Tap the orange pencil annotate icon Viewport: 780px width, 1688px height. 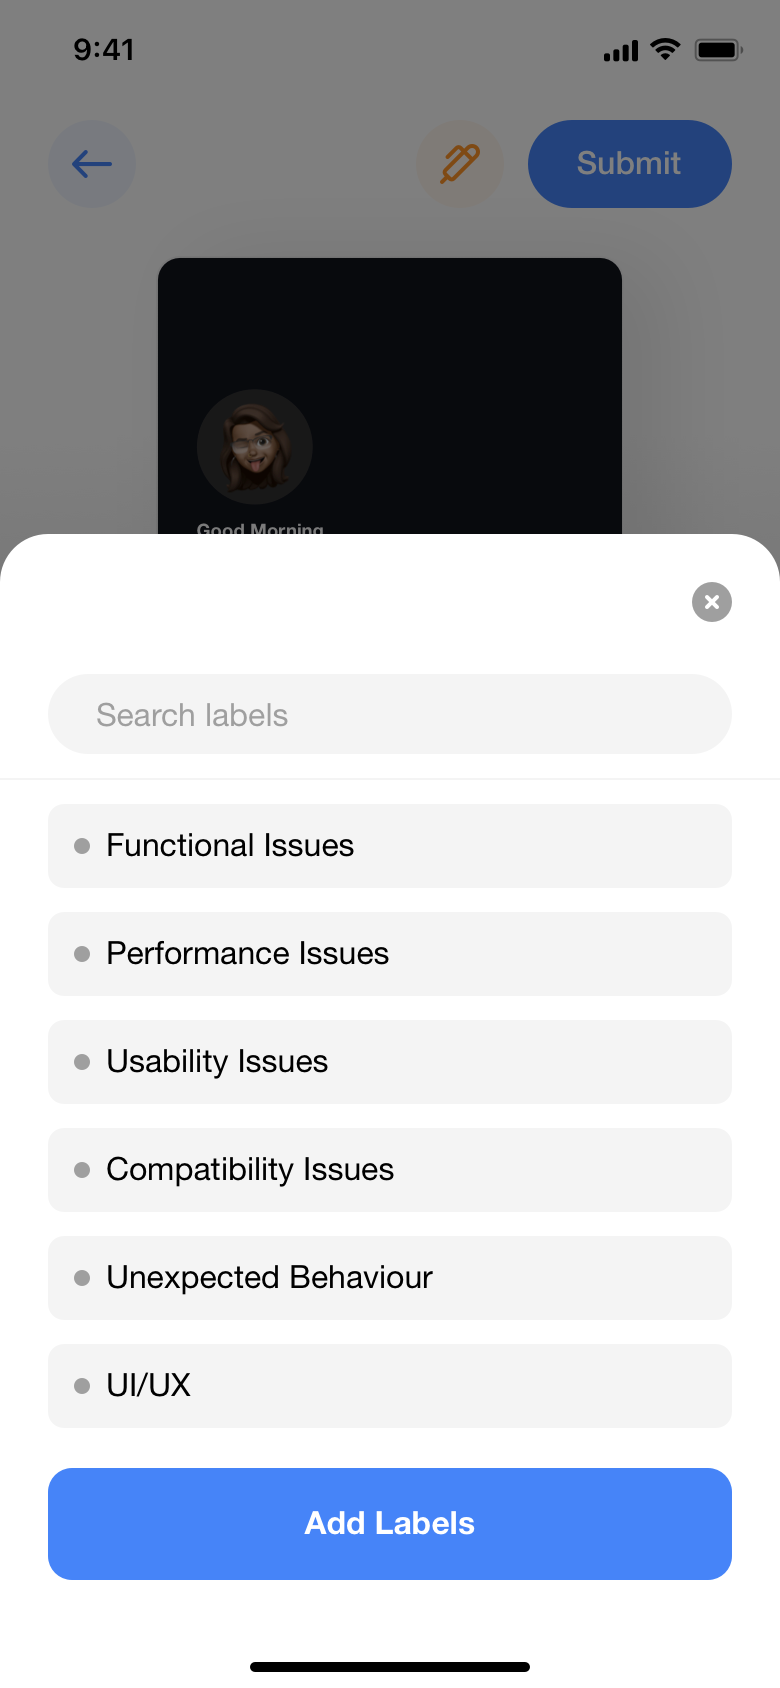click(x=460, y=164)
